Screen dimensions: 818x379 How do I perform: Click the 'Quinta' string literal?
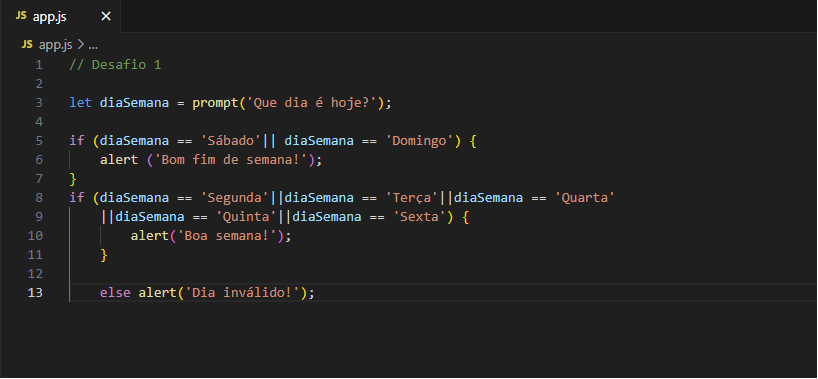(246, 217)
